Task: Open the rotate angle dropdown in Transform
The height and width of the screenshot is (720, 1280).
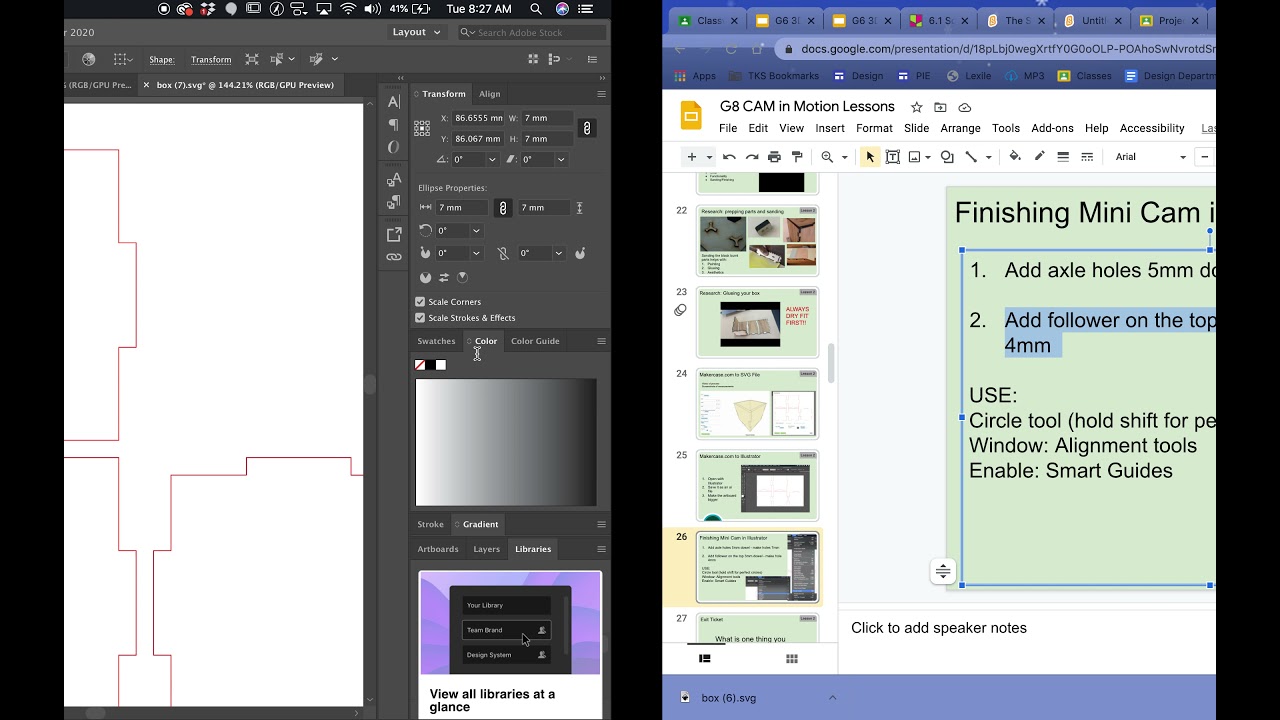Action: click(x=492, y=159)
